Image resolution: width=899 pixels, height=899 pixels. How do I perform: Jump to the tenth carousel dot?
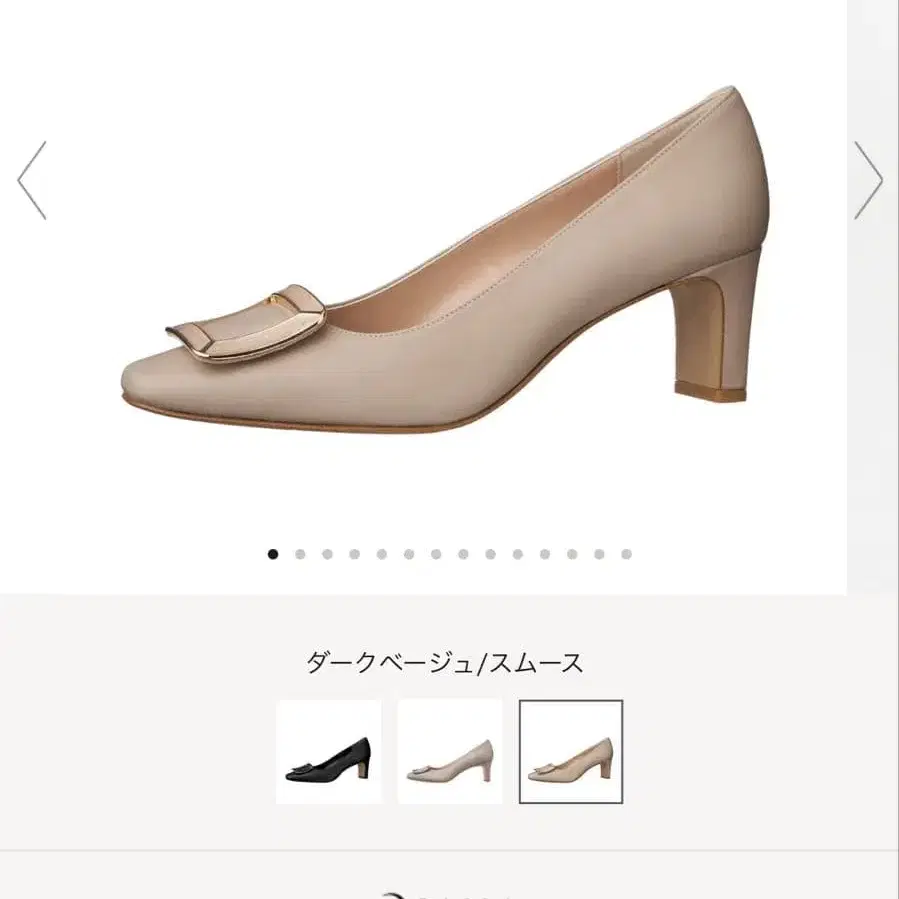[x=518, y=554]
